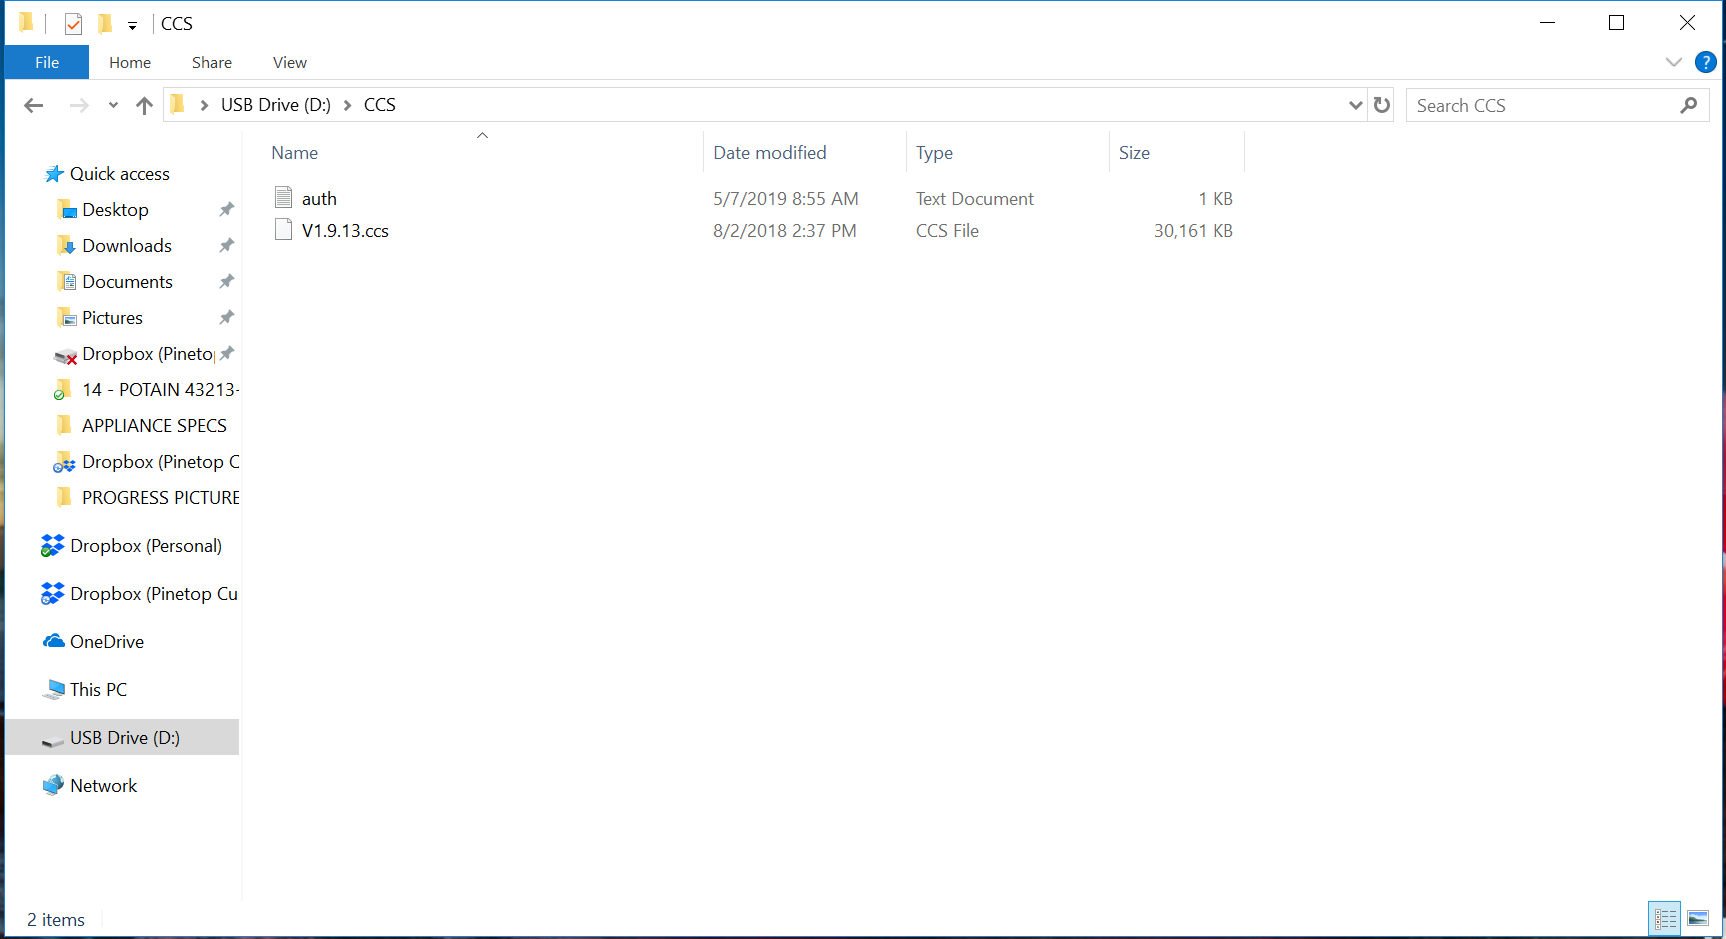Screen dimensions: 1726x939
Task: Open OneDrive in the navigation pane
Action: pyautogui.click(x=106, y=642)
